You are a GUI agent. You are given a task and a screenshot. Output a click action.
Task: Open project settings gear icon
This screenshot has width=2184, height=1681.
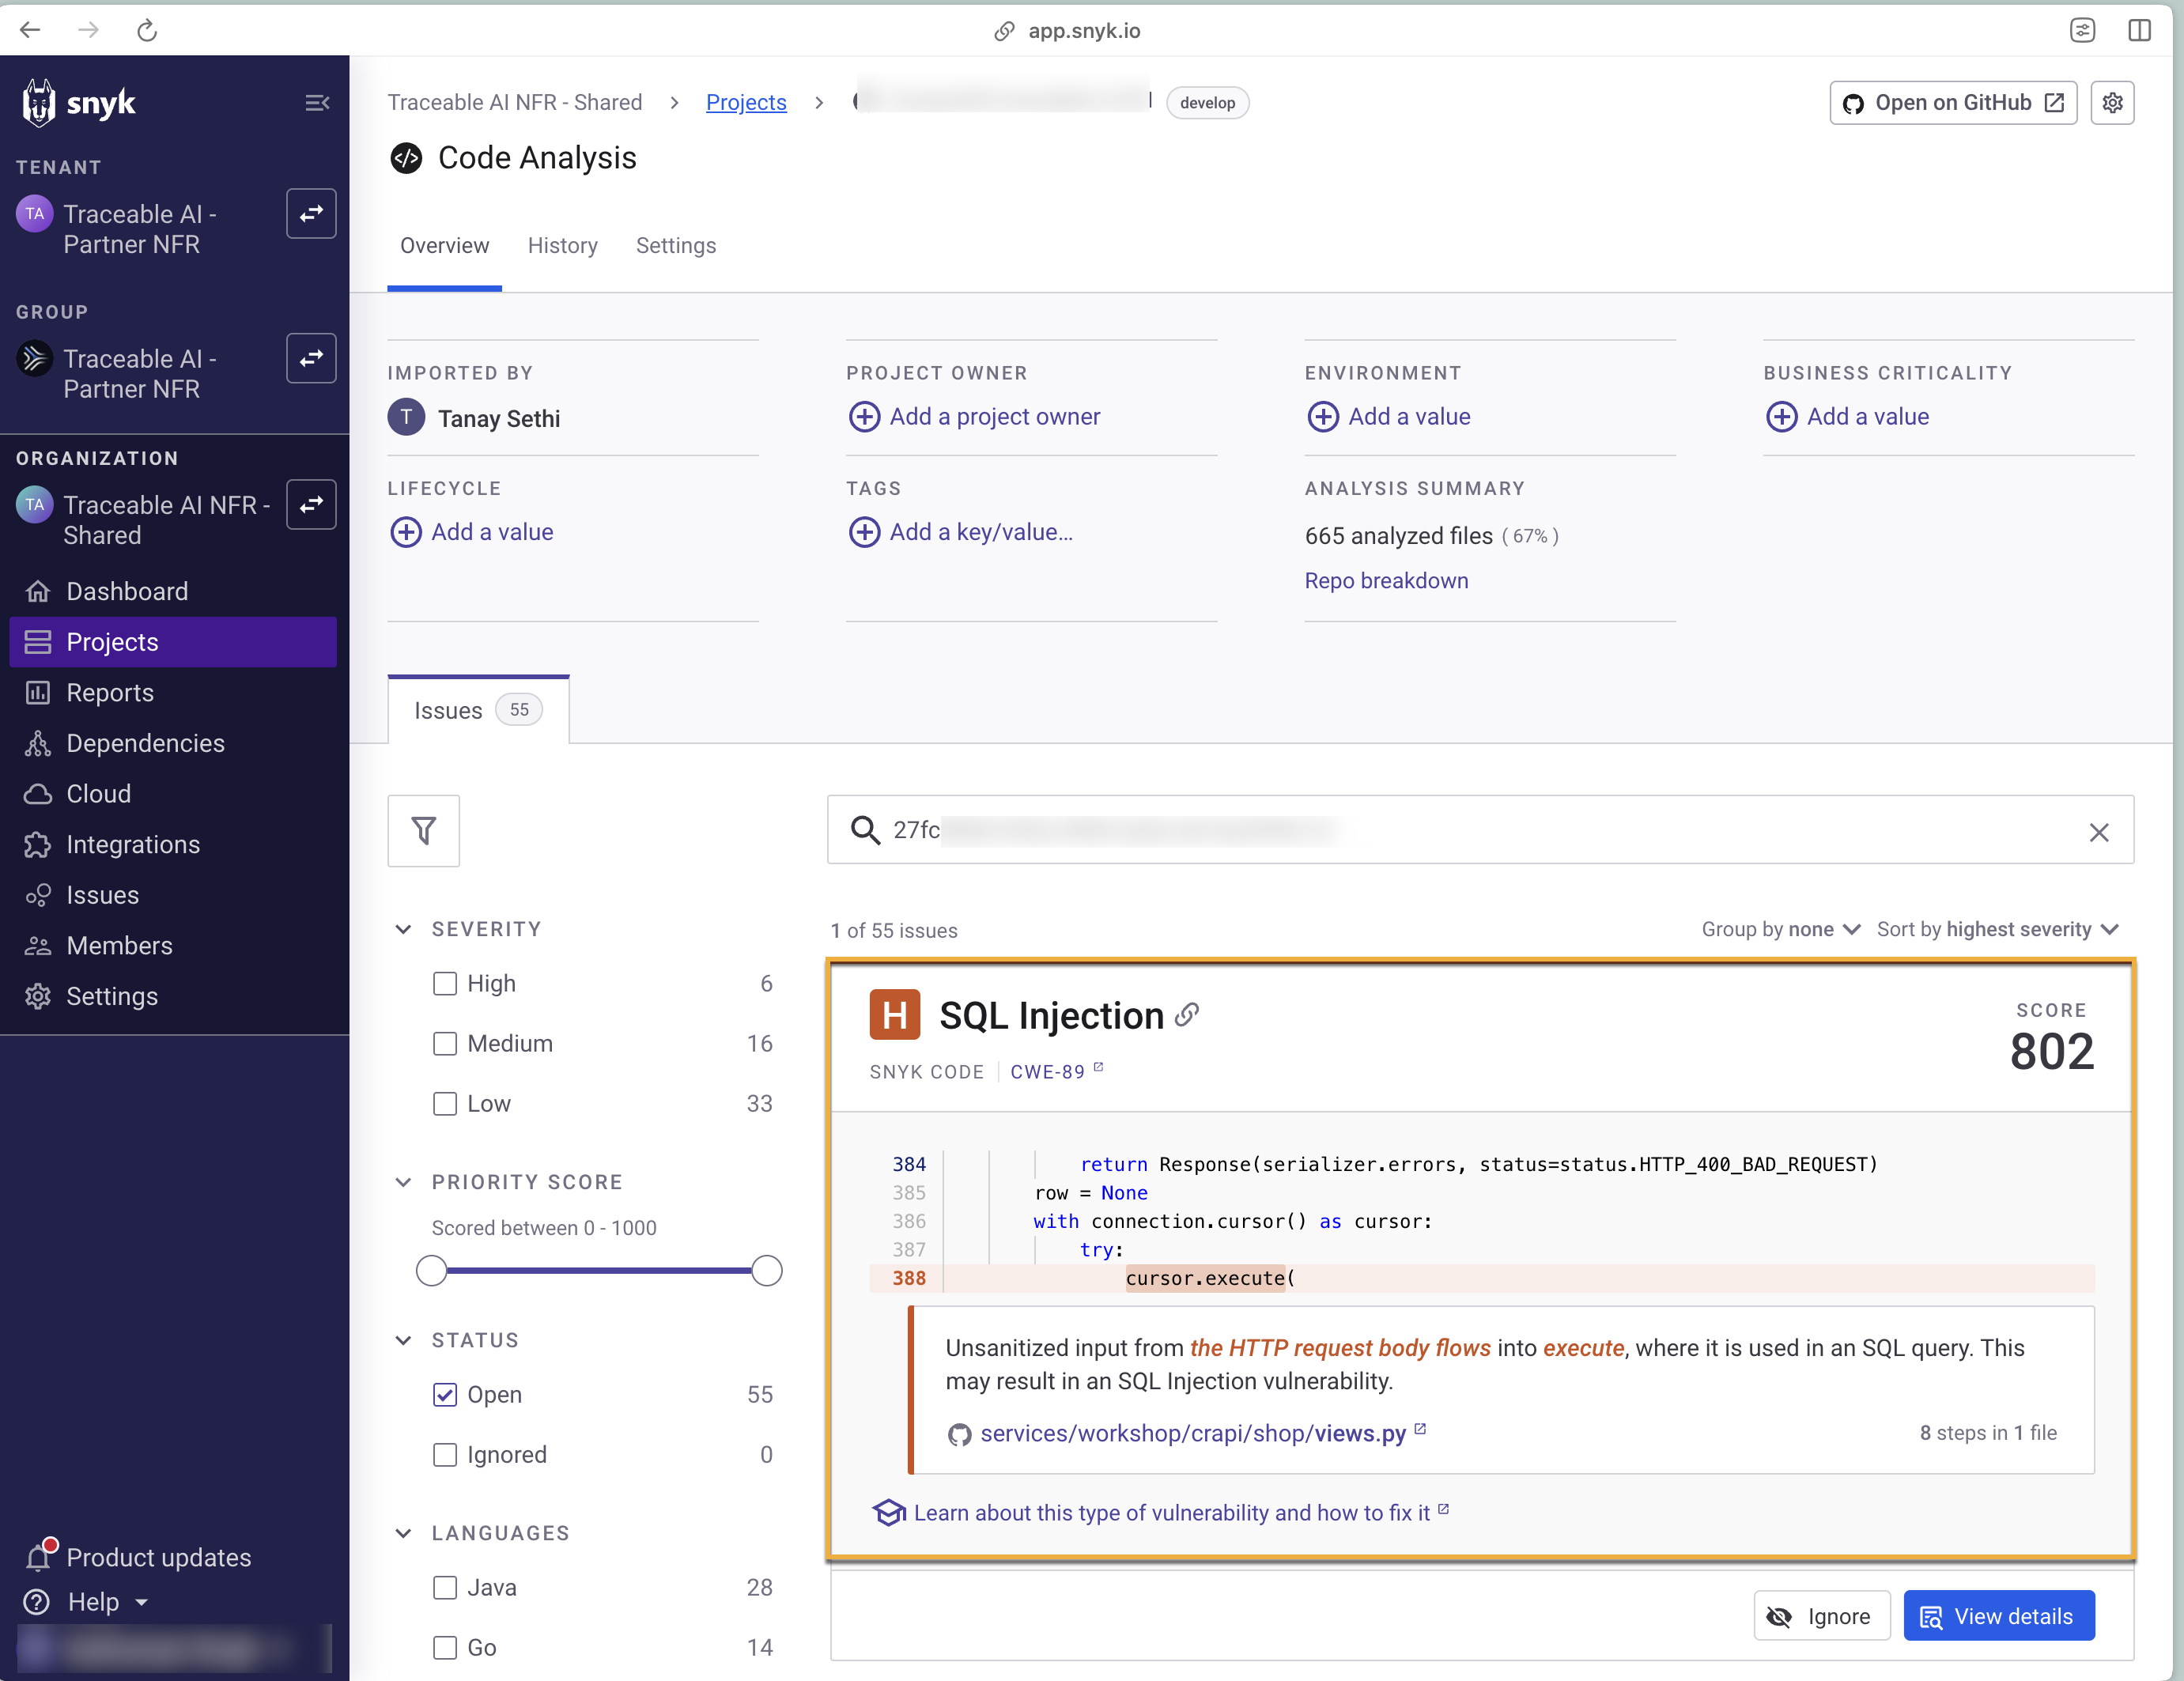(x=2113, y=103)
